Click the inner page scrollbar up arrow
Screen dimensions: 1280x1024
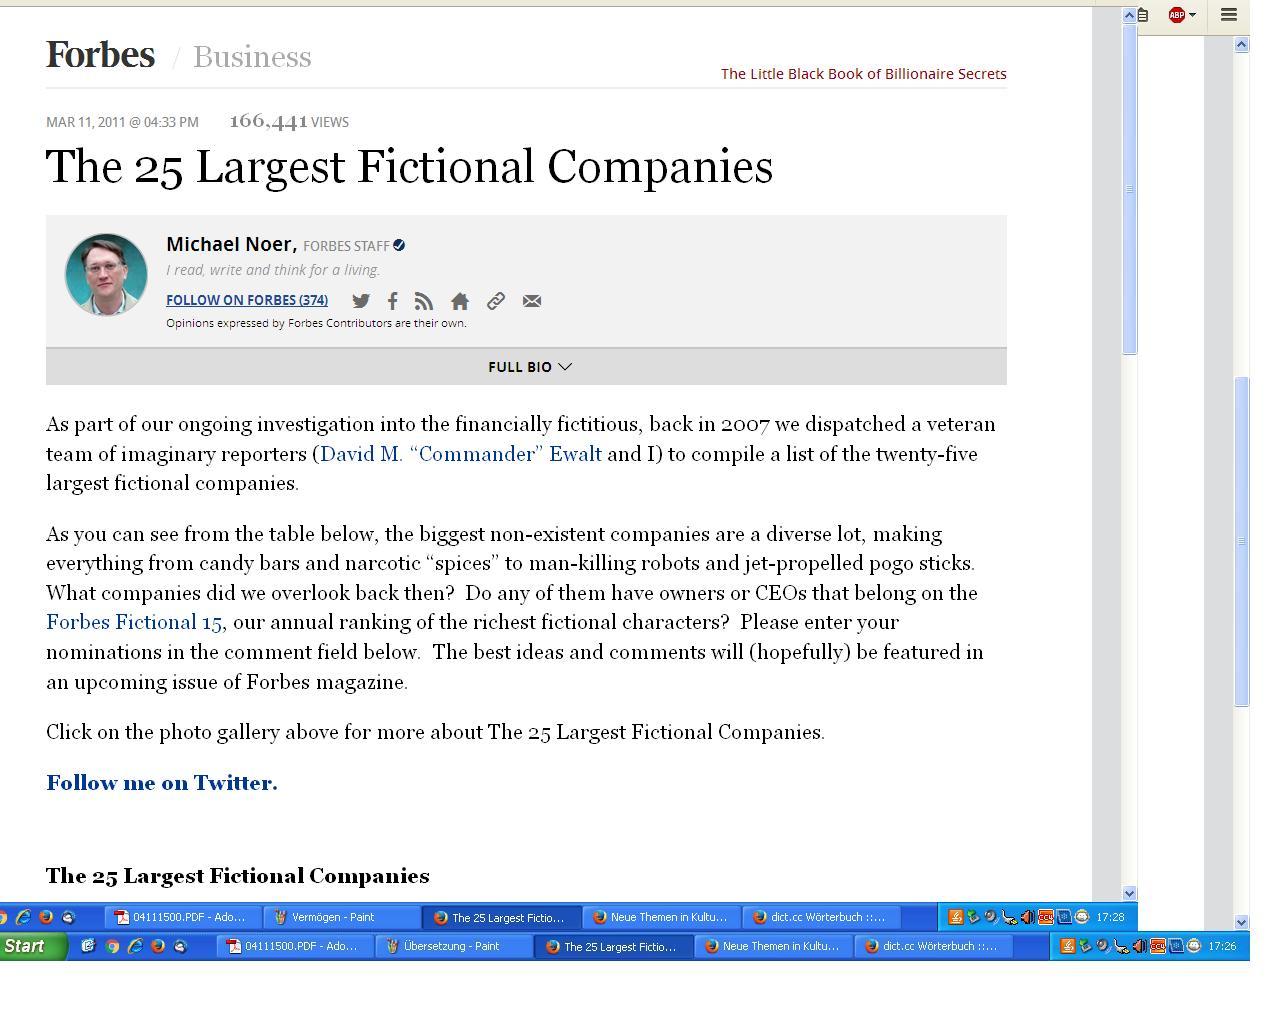[x=1130, y=15]
